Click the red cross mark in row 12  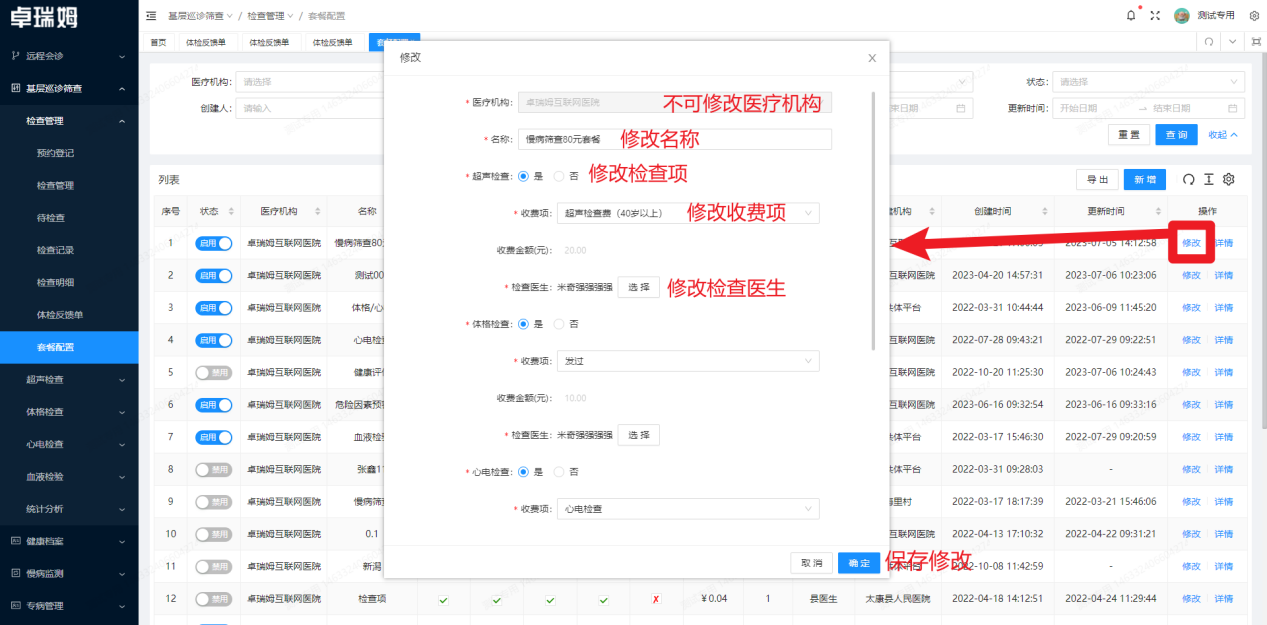click(x=656, y=599)
